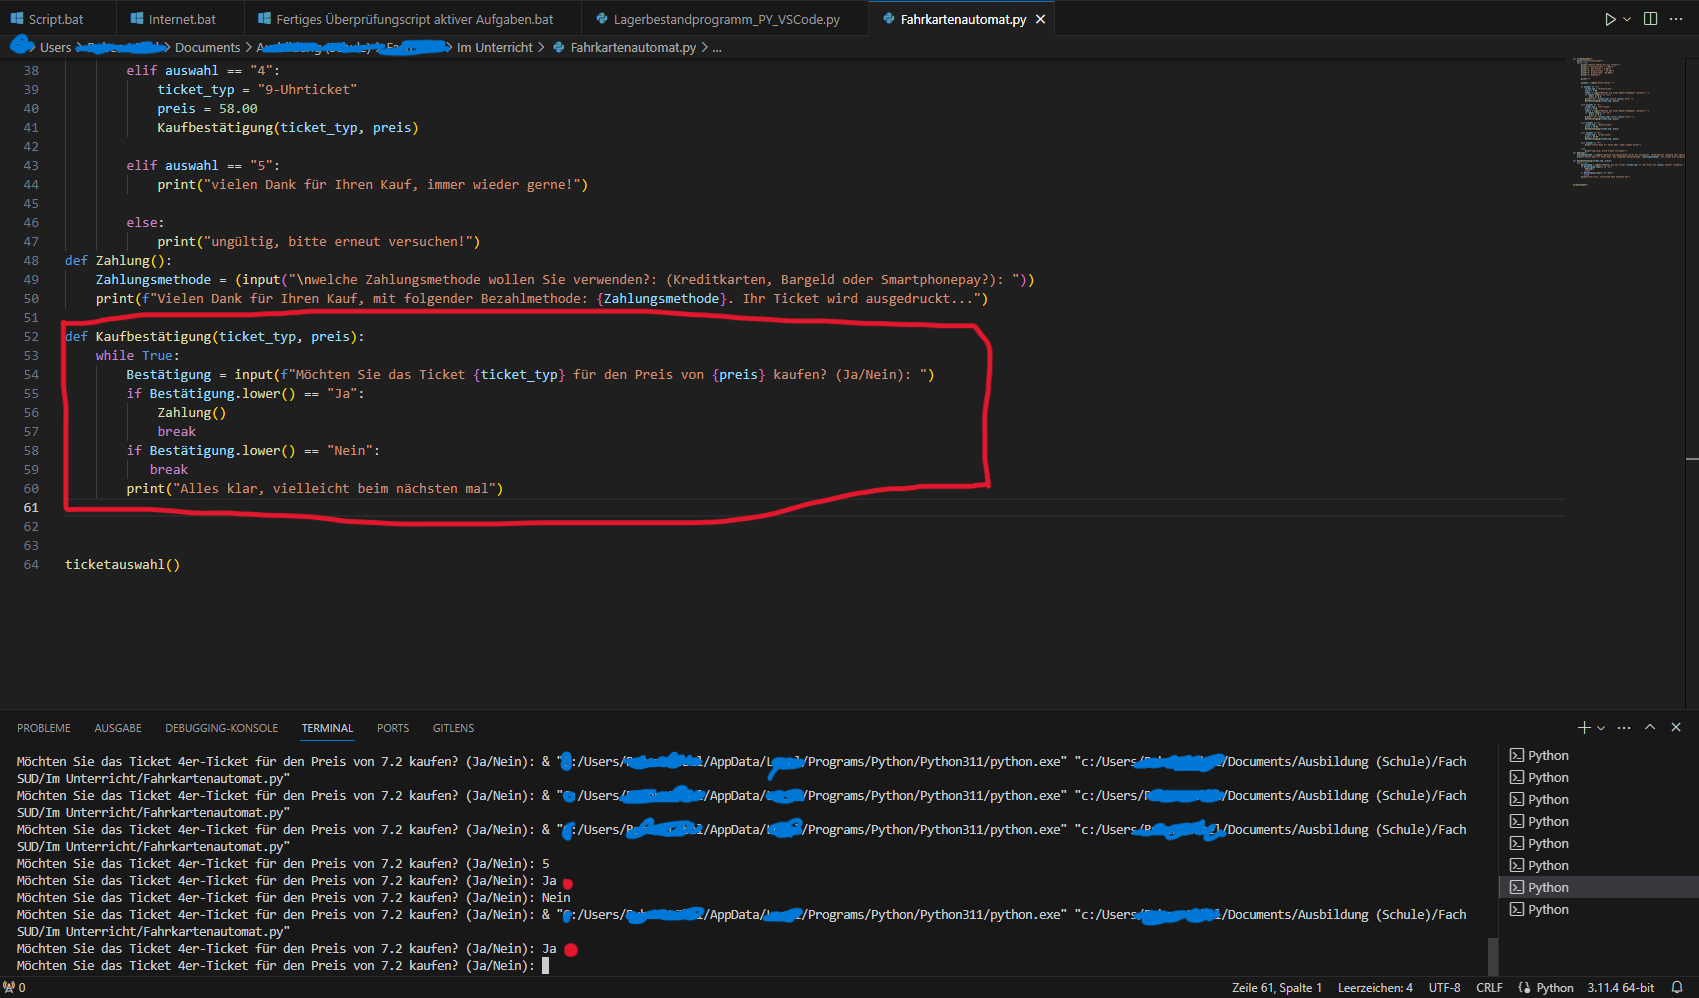Screen dimensions: 1699x998
Task: Click the ticketauswahl() call on line 64
Action: [x=122, y=564]
